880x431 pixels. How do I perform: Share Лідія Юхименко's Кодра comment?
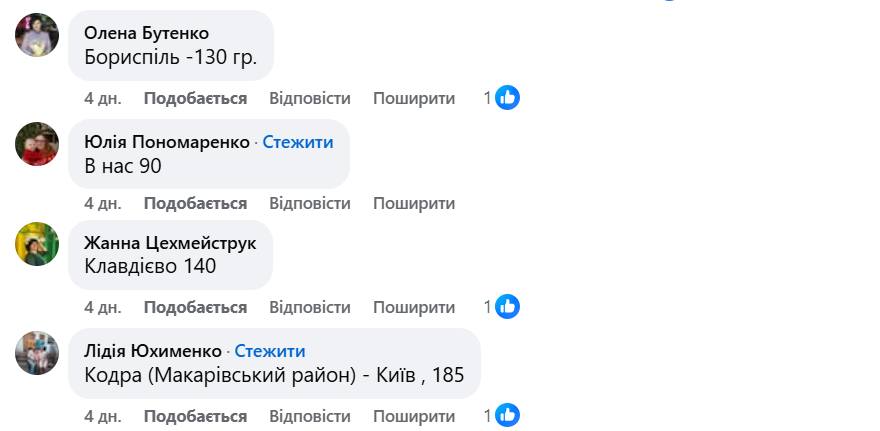[414, 415]
